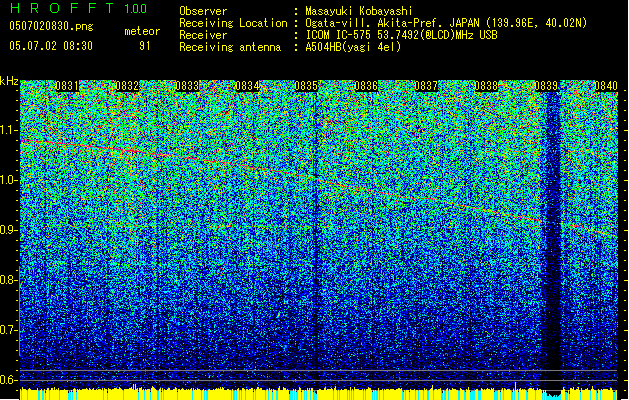Click the 0840 time marker
Screen dimensions: 629x400
click(606, 86)
